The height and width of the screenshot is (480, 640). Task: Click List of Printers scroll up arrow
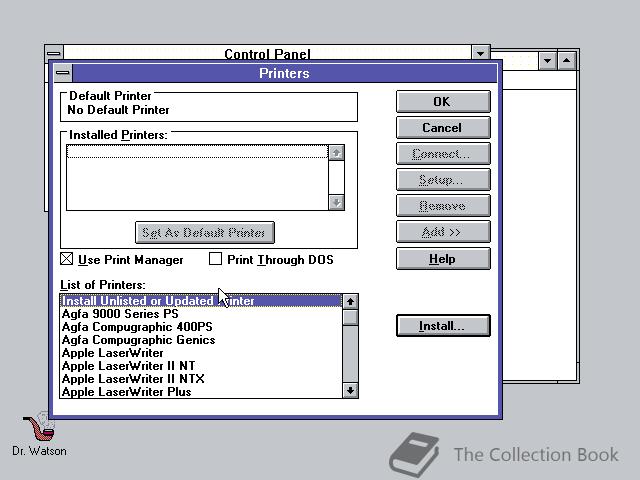coord(350,302)
